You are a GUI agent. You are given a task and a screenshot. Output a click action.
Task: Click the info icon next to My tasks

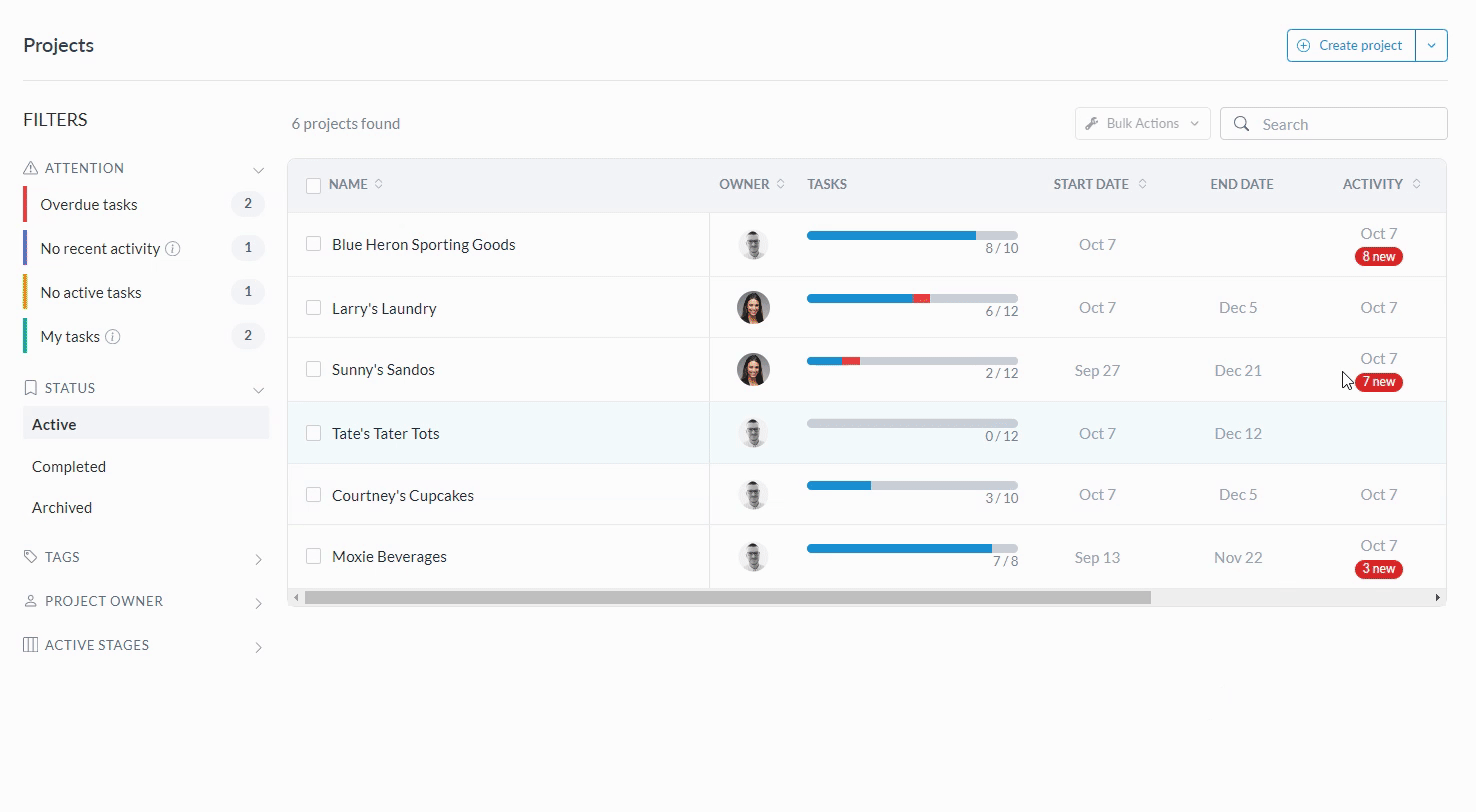[113, 337]
